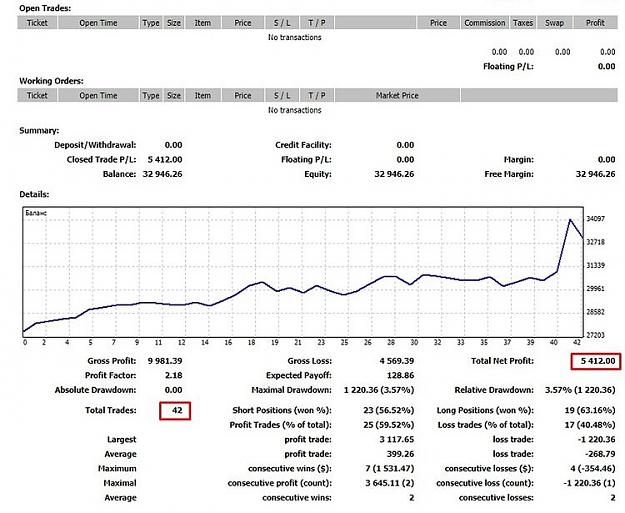Image resolution: width=625 pixels, height=513 pixels.
Task: Click Relative Drawdown value 3.57% (1 220.36)
Action: [580, 390]
